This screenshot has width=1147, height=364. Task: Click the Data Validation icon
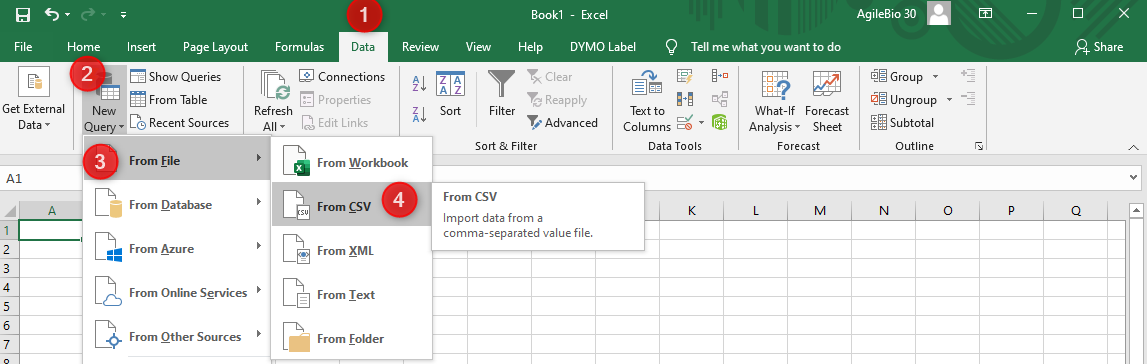[685, 122]
